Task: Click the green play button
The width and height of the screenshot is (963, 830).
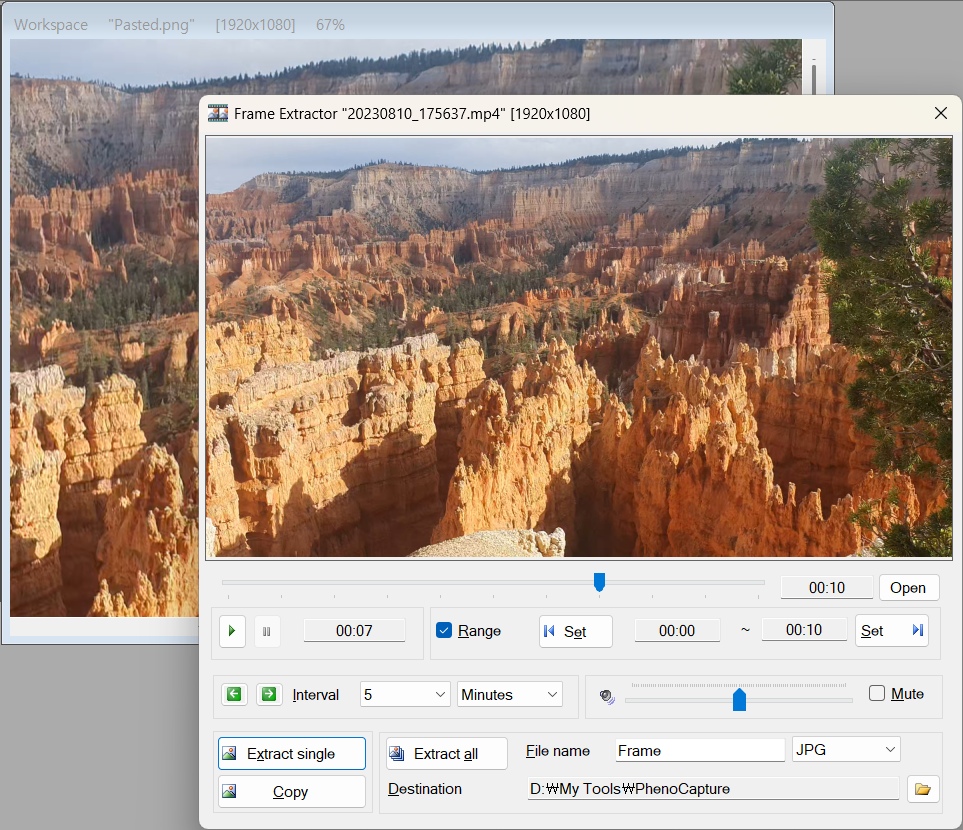Action: click(x=232, y=631)
